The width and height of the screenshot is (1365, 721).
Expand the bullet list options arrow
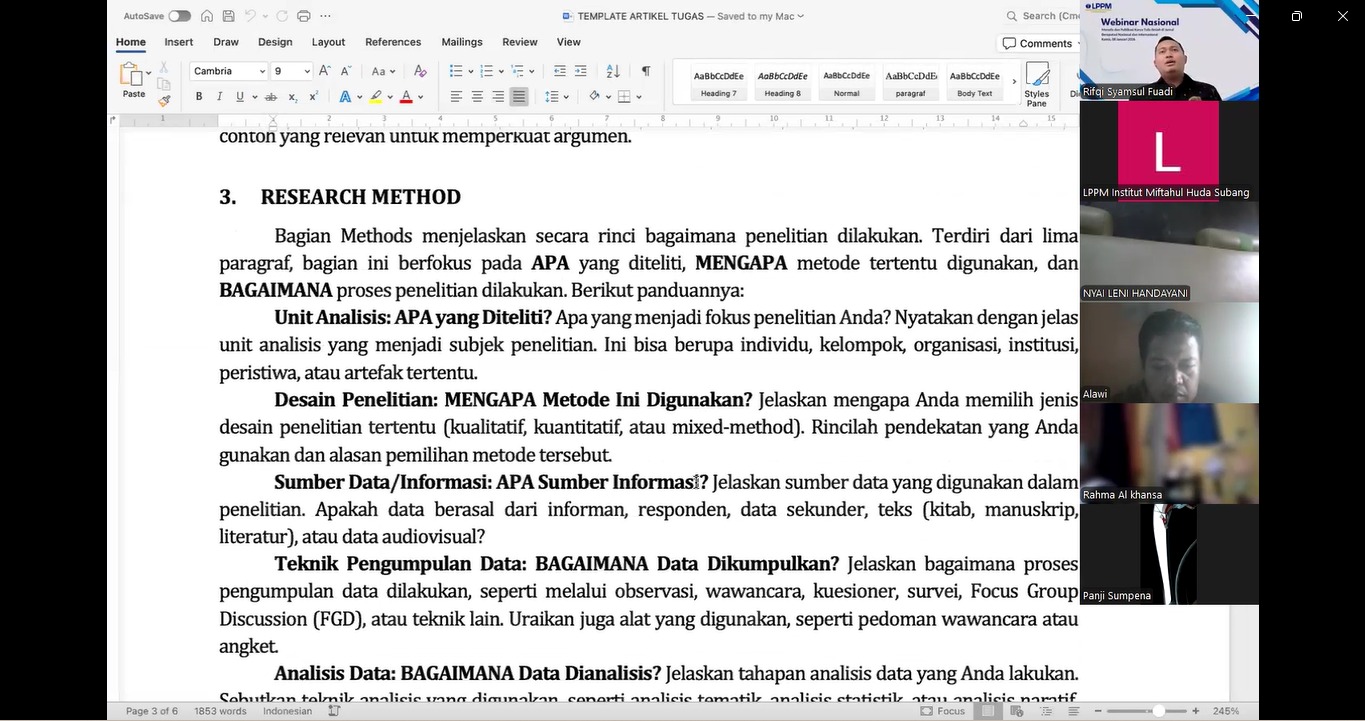pyautogui.click(x=470, y=71)
